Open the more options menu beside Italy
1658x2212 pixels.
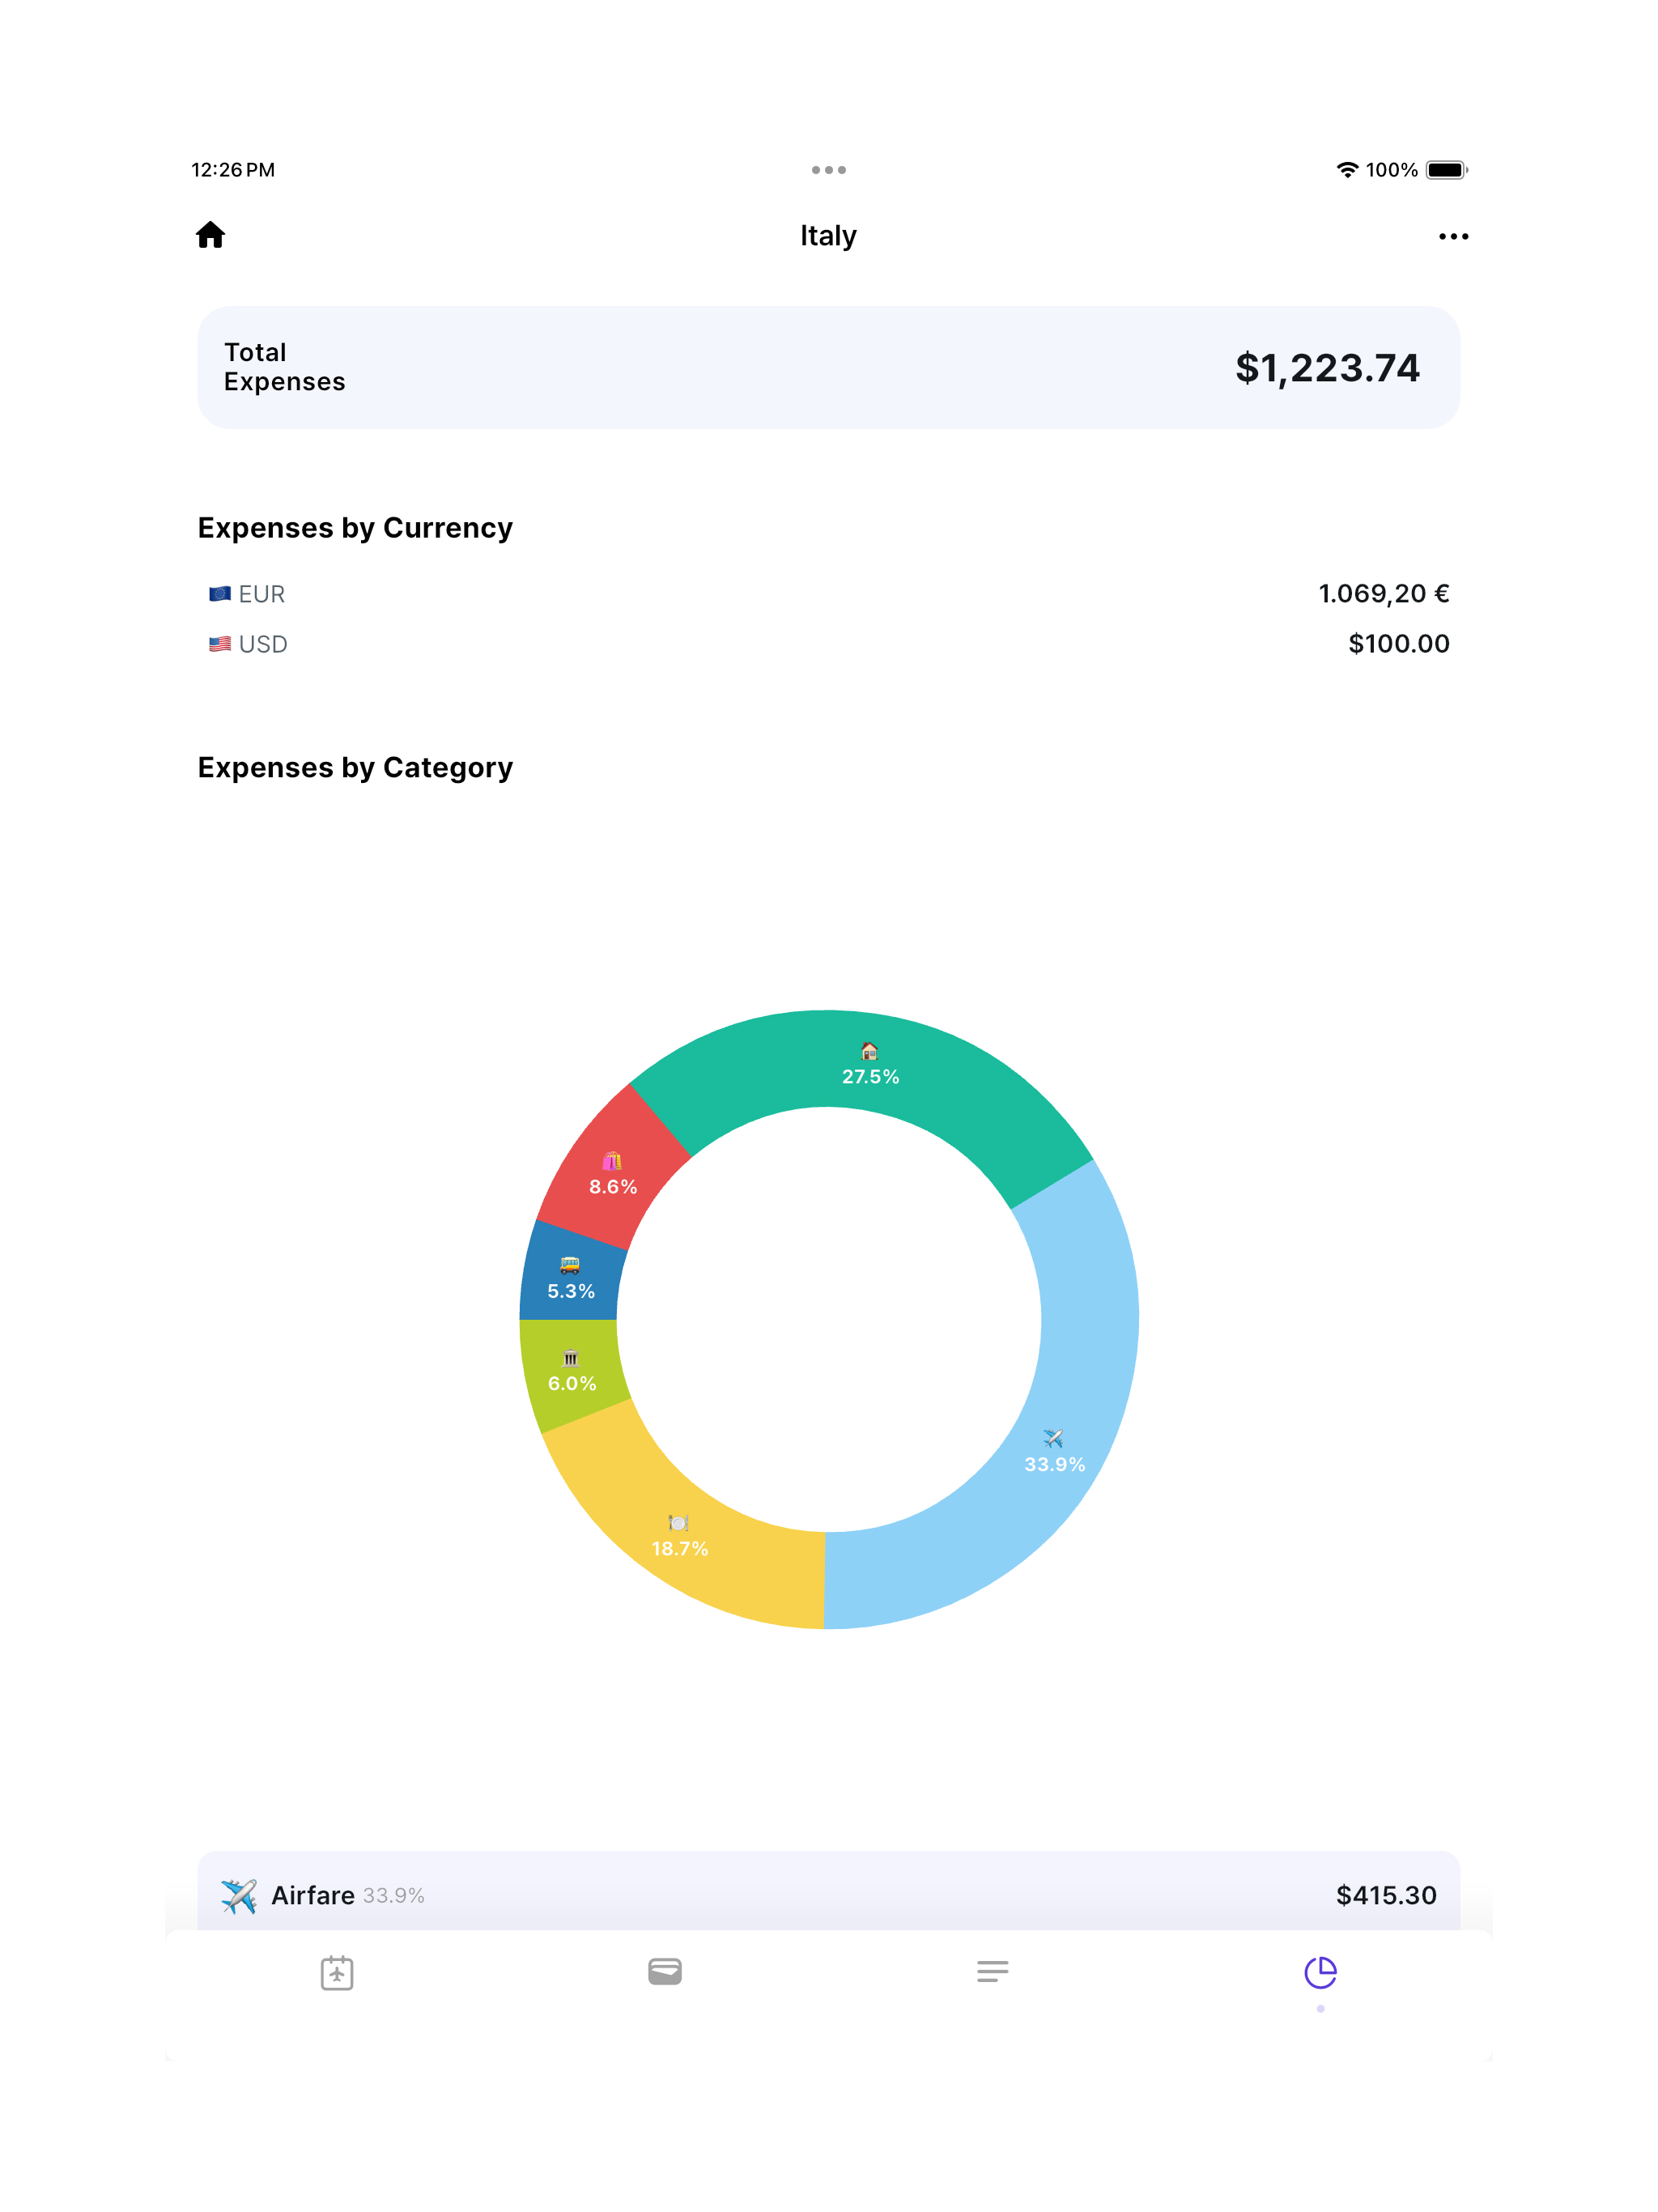tap(1453, 237)
